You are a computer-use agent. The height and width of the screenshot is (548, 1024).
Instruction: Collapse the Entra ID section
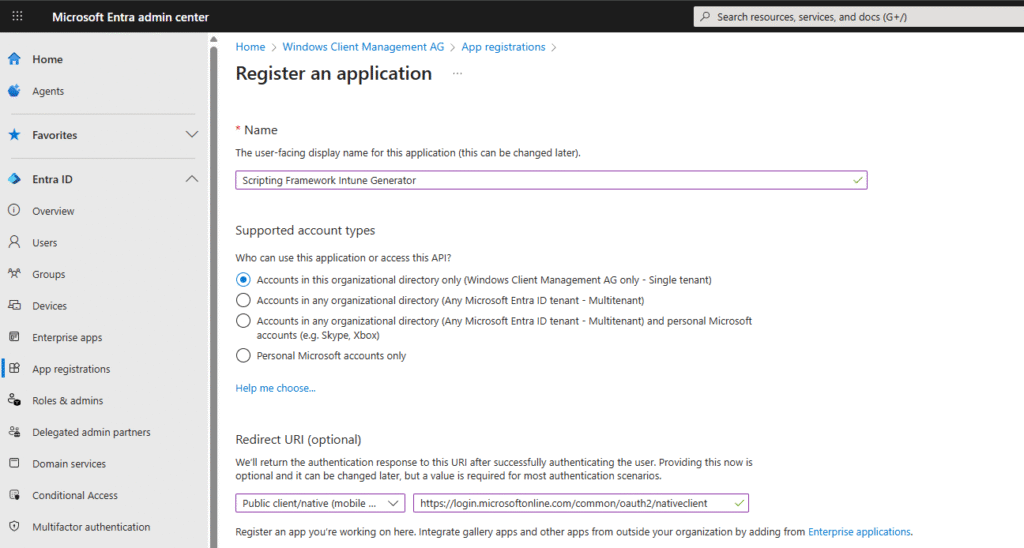point(192,179)
